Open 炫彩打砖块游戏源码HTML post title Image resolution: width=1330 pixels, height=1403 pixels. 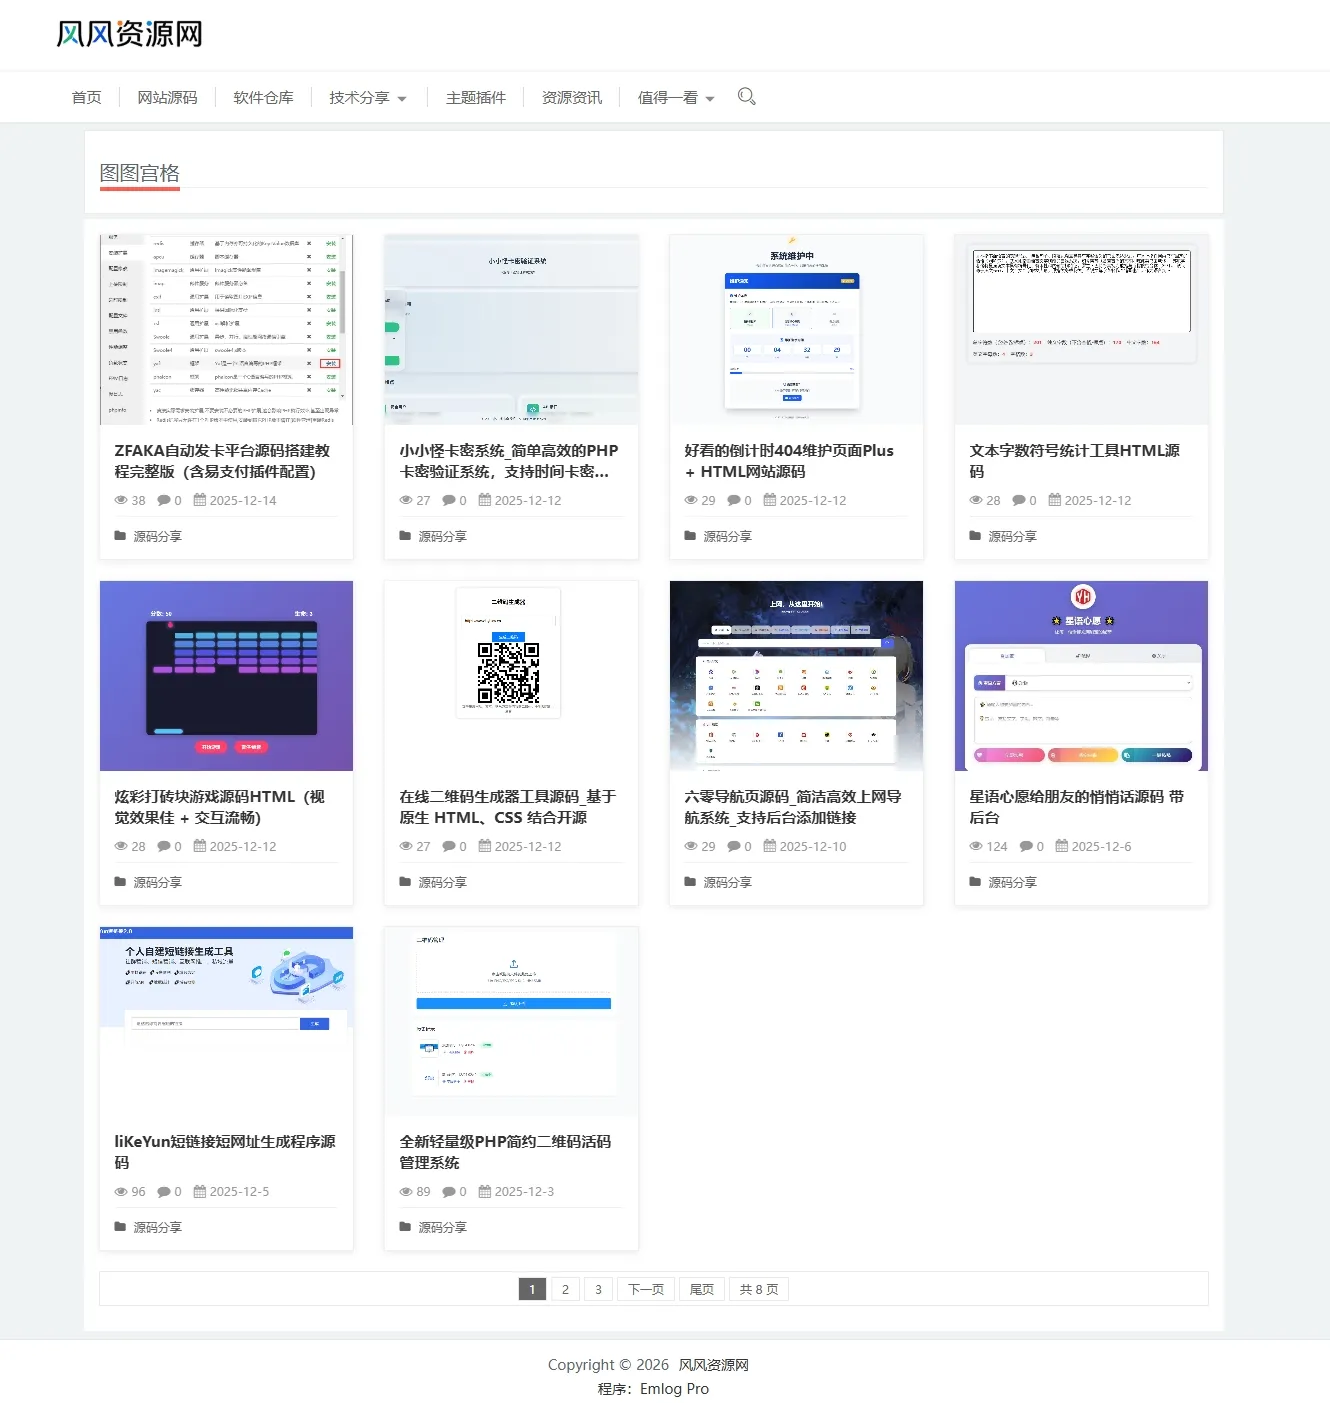[x=220, y=807]
